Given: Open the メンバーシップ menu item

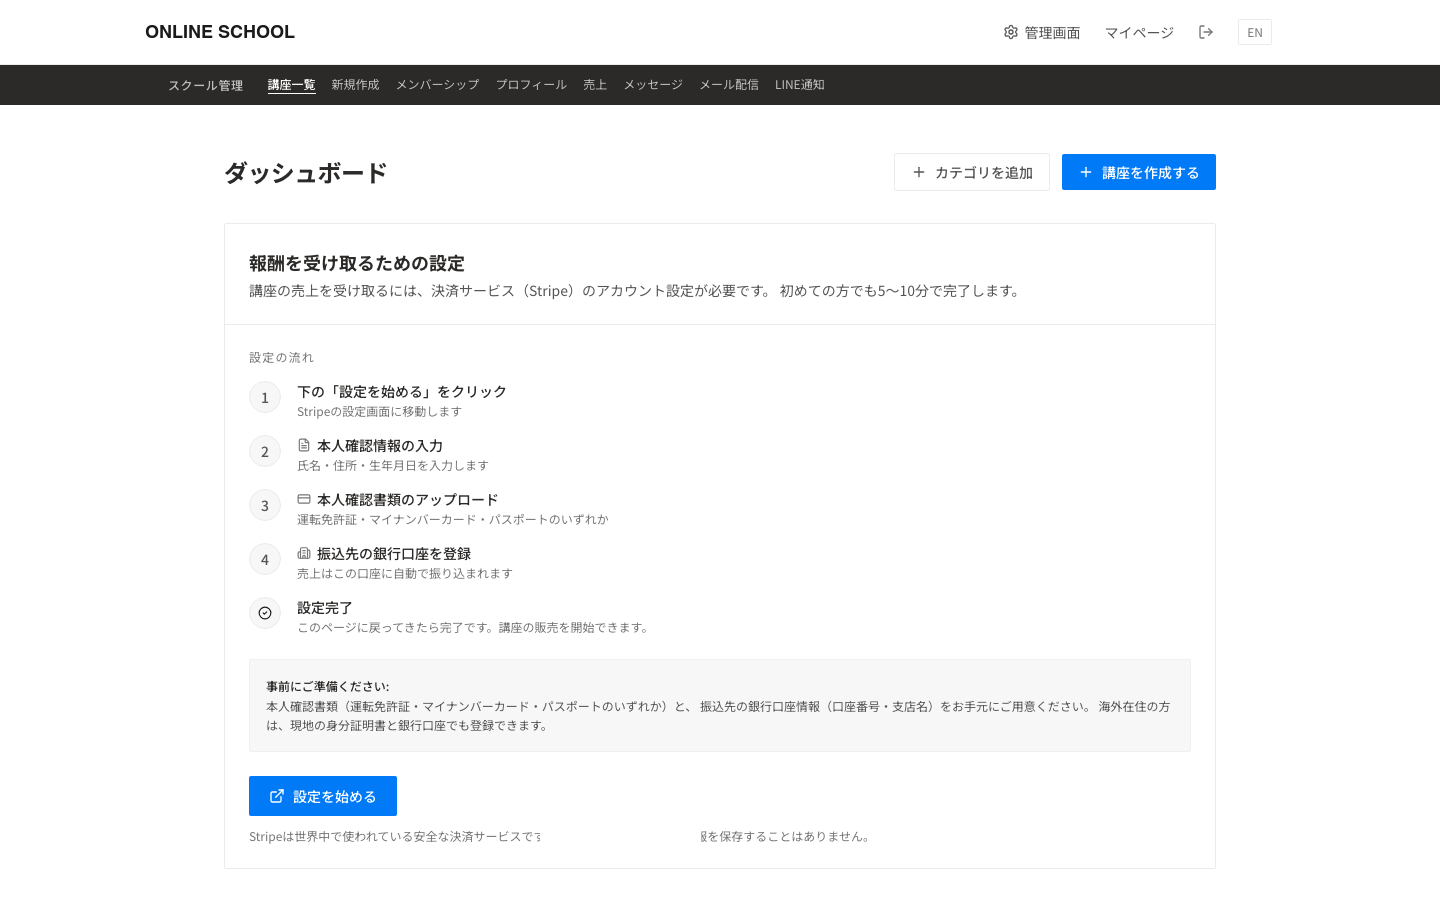Looking at the screenshot, I should 436,84.
